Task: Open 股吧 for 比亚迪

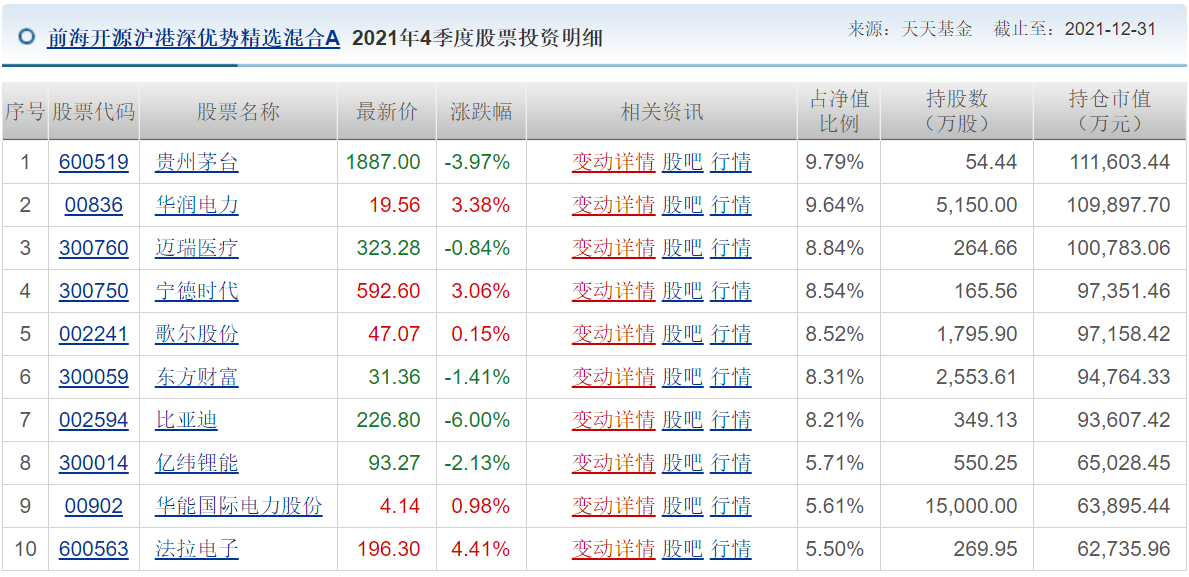Action: point(682,419)
